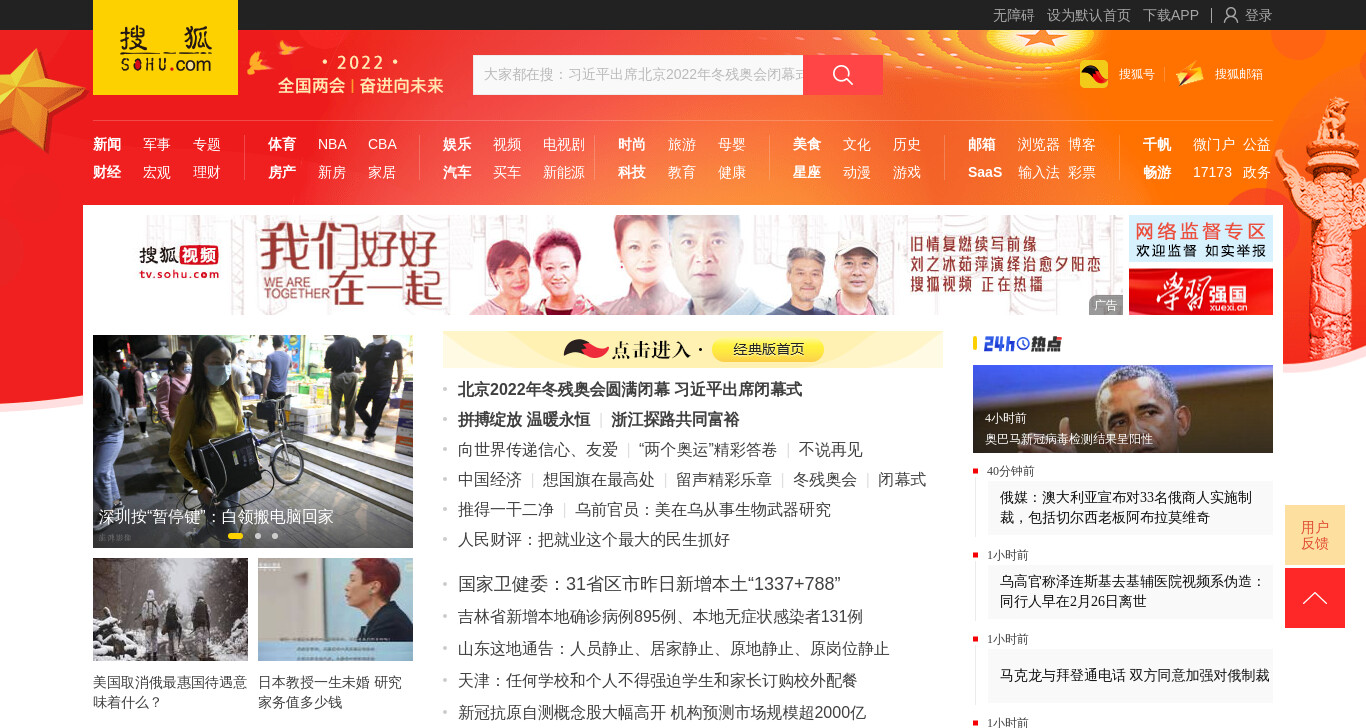Click 无障碍 in the top bar
The width and height of the screenshot is (1366, 728).
(x=1014, y=15)
